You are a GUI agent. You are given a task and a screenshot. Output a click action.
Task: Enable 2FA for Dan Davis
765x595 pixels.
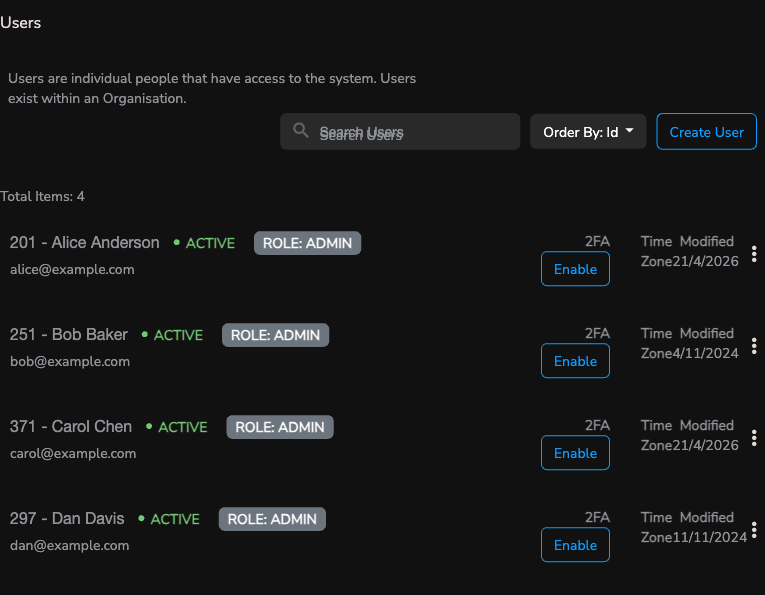point(575,545)
